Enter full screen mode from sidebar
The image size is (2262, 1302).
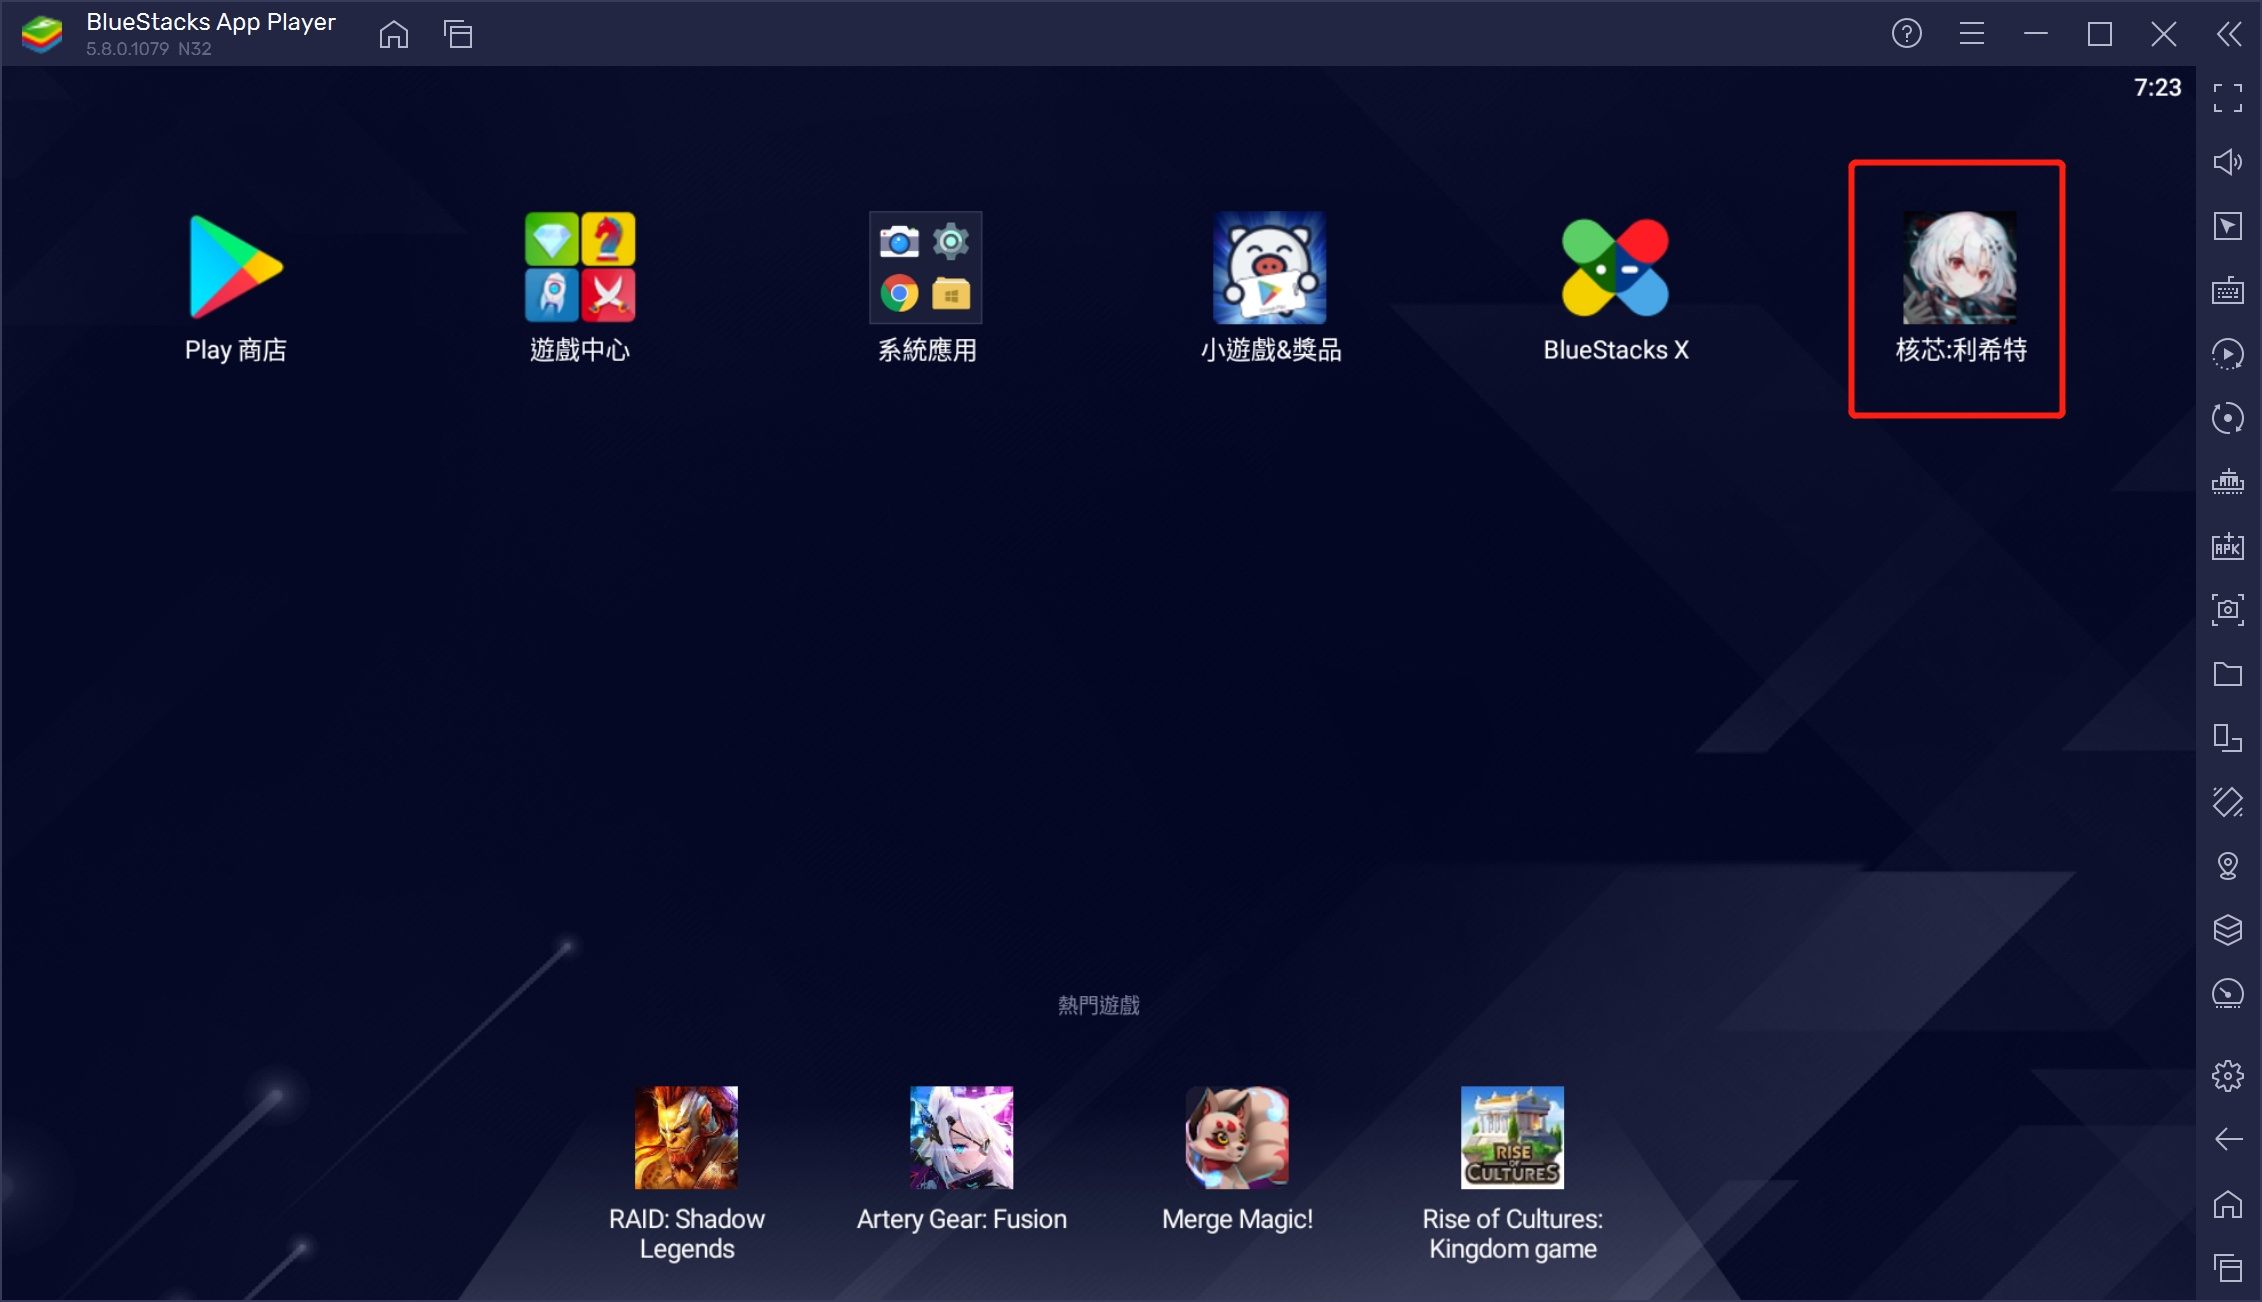click(2228, 98)
